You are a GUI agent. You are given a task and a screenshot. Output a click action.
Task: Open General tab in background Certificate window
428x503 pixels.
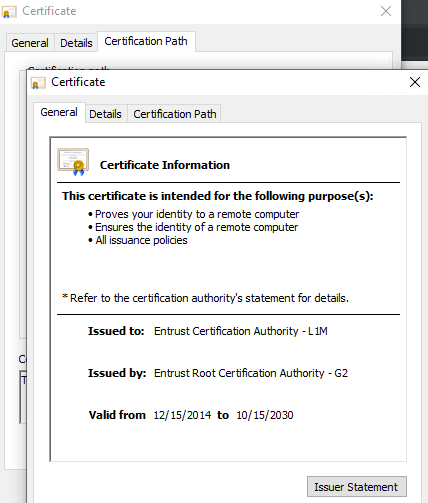(x=30, y=43)
